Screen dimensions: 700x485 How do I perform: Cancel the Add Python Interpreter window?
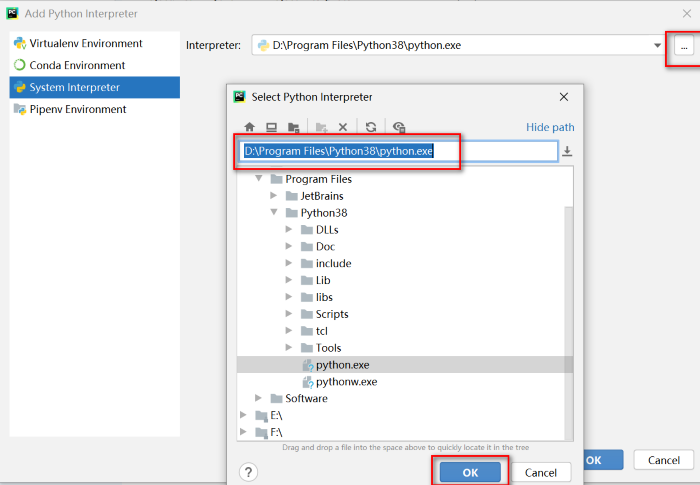point(664,460)
